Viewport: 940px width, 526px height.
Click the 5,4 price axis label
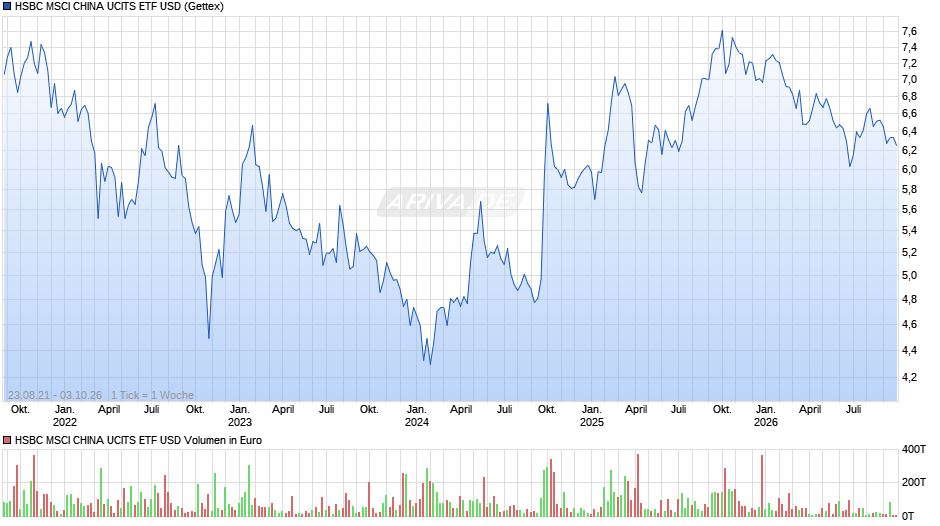[909, 231]
